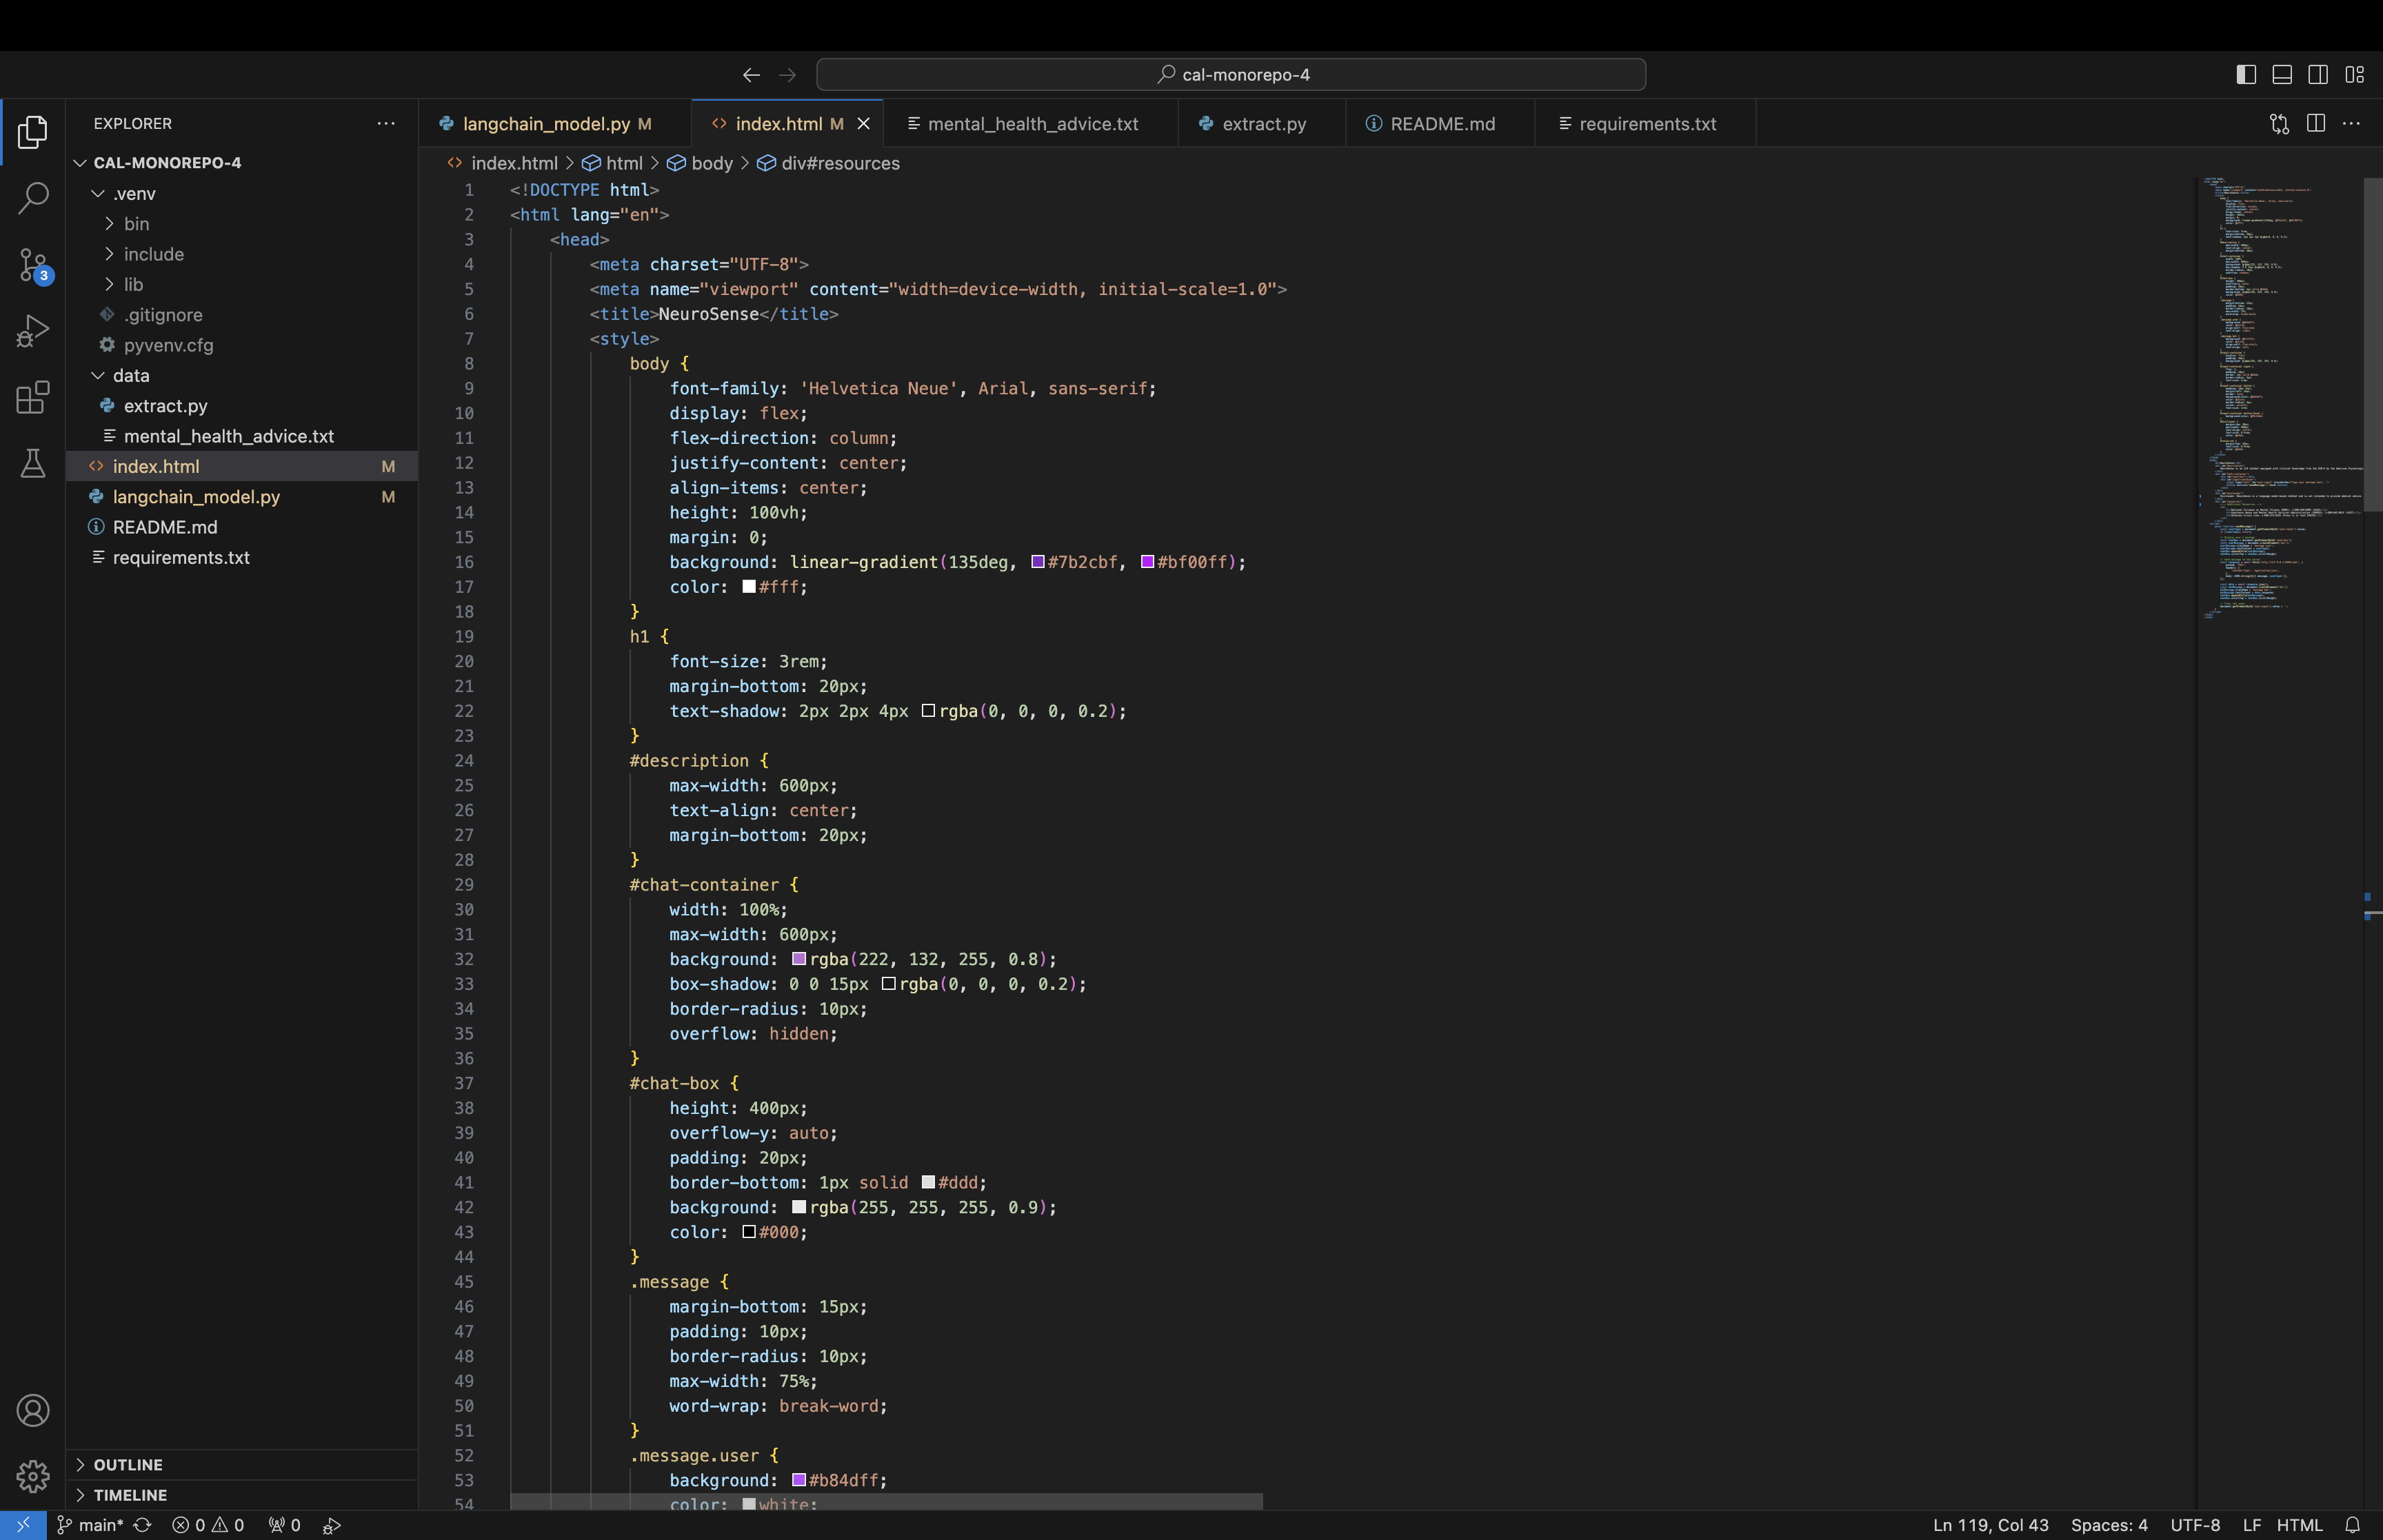Open the Manage gear settings menu

click(33, 1476)
